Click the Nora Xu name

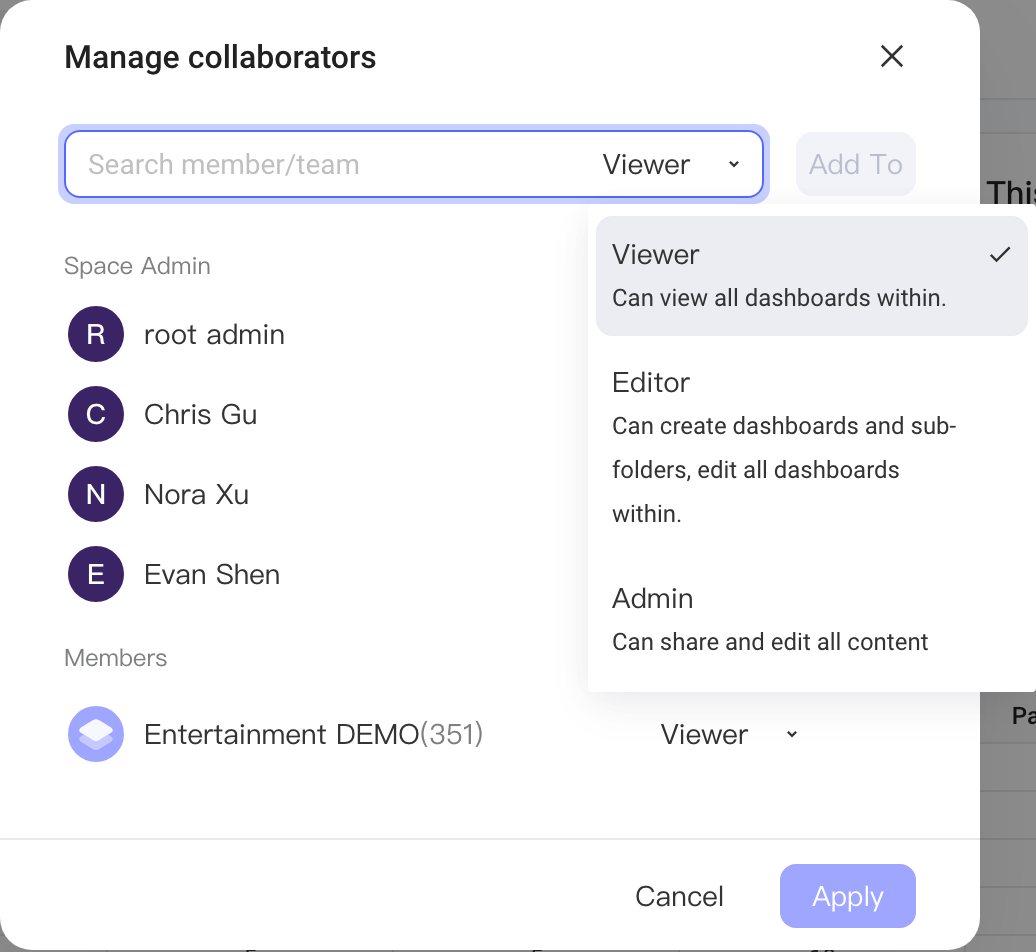point(196,495)
